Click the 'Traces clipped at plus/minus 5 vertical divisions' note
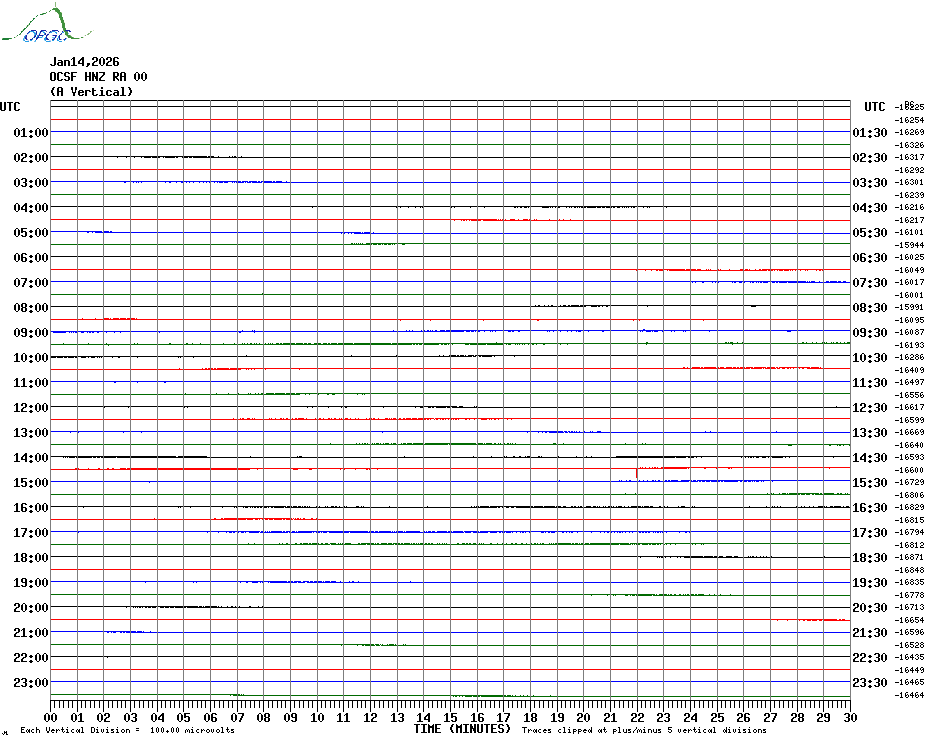This screenshot has width=930, height=744. pos(644,730)
